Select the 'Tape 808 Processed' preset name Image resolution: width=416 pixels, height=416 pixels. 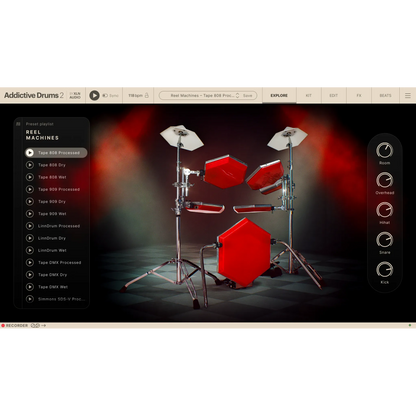click(x=59, y=153)
